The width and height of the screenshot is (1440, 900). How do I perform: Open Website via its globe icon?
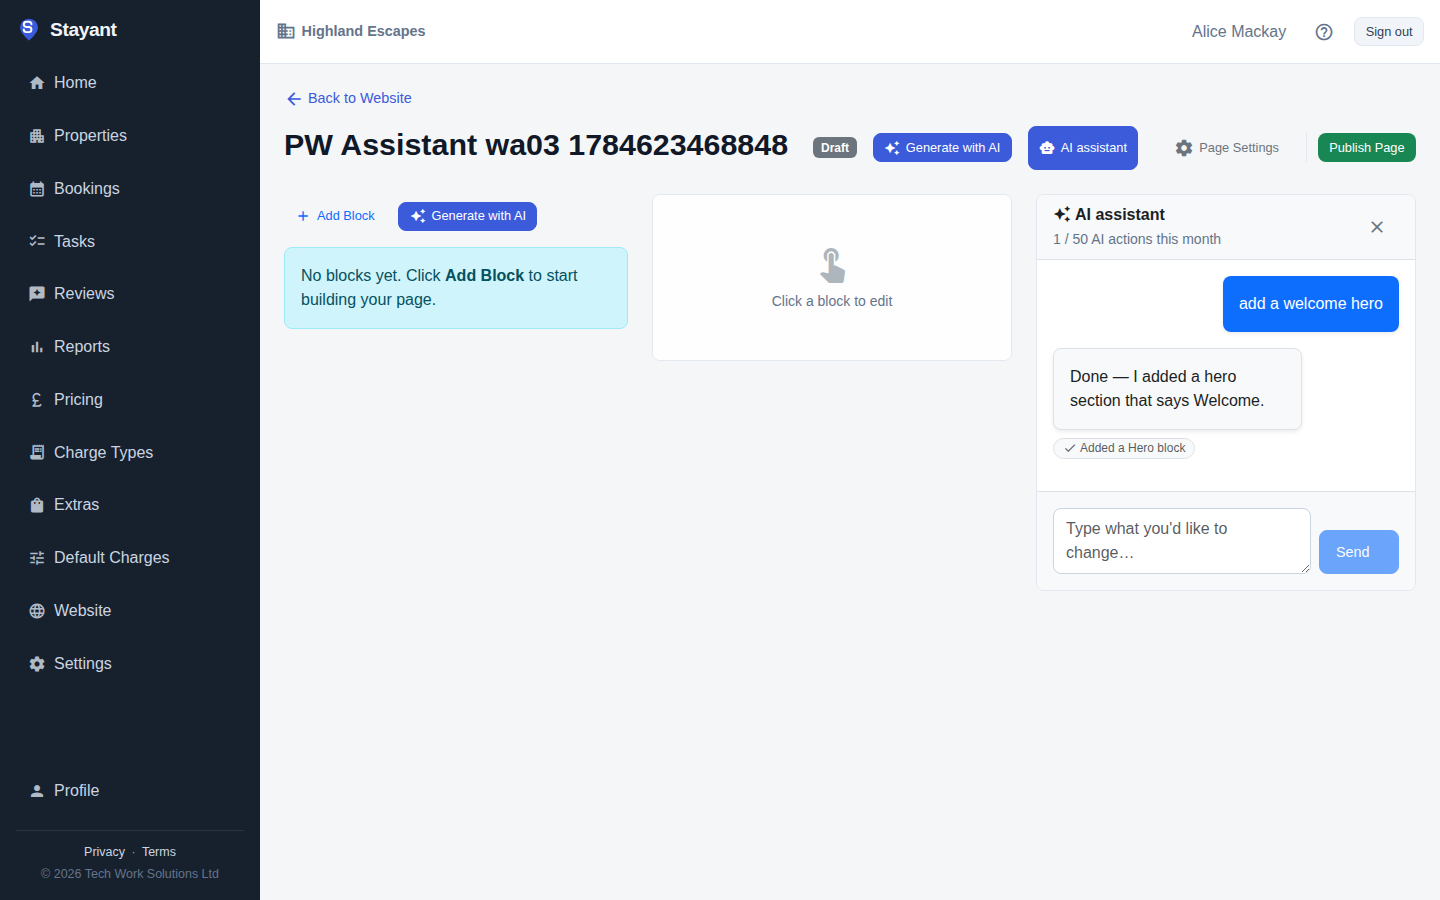coord(37,611)
